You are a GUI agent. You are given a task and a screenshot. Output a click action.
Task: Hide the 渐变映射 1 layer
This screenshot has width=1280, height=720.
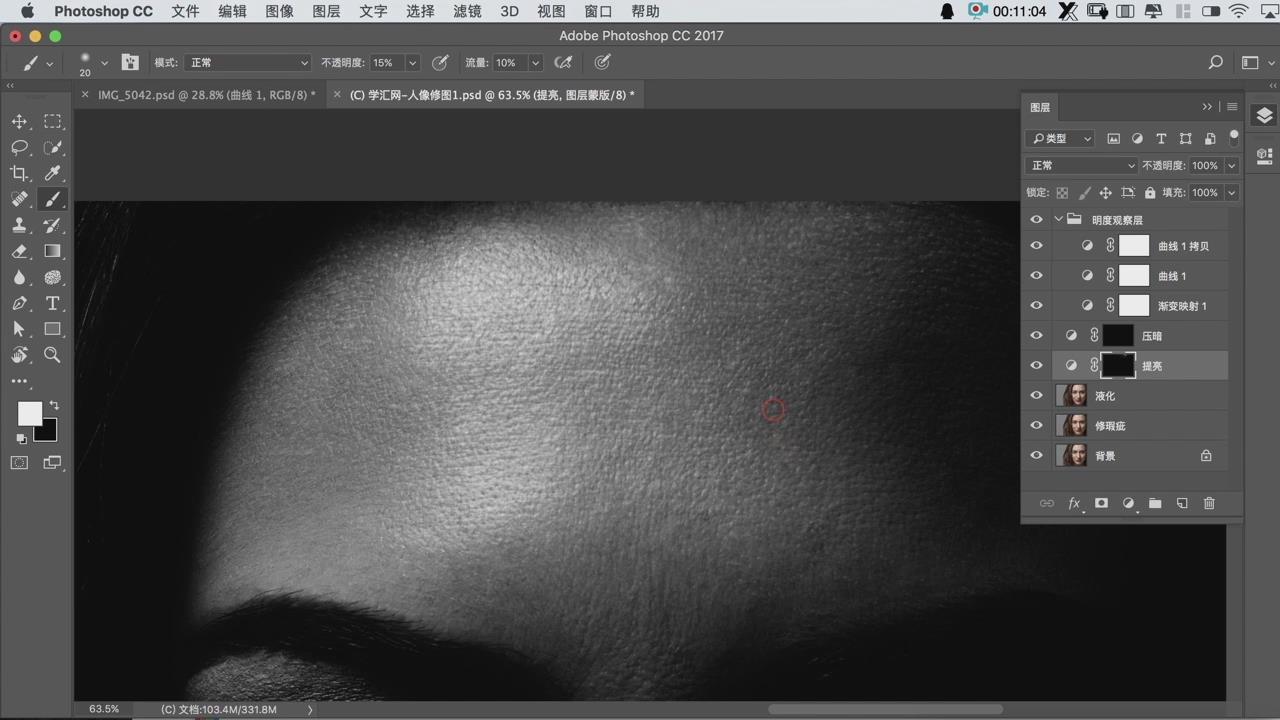(1036, 305)
